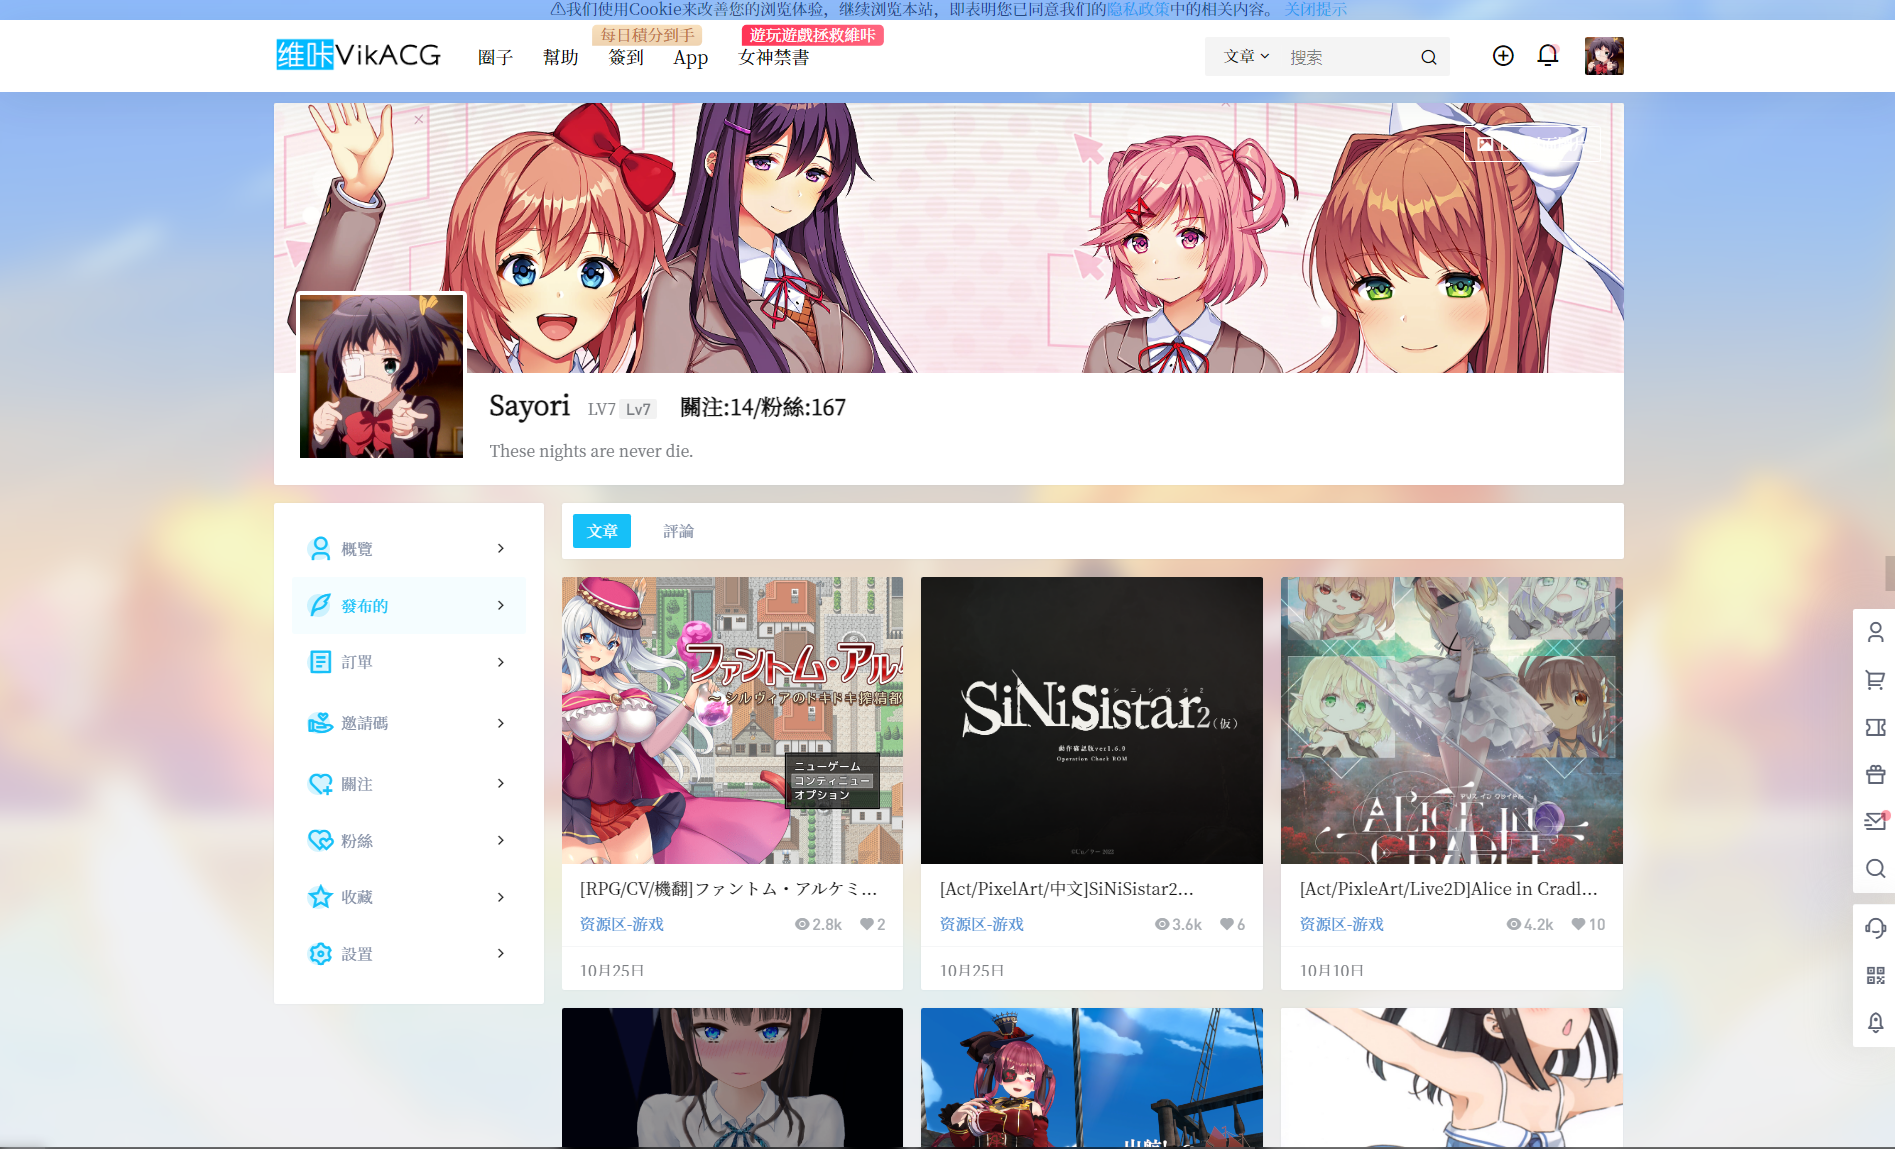Click the heart likes count 6 on SiNiSistar2 post

(1233, 924)
